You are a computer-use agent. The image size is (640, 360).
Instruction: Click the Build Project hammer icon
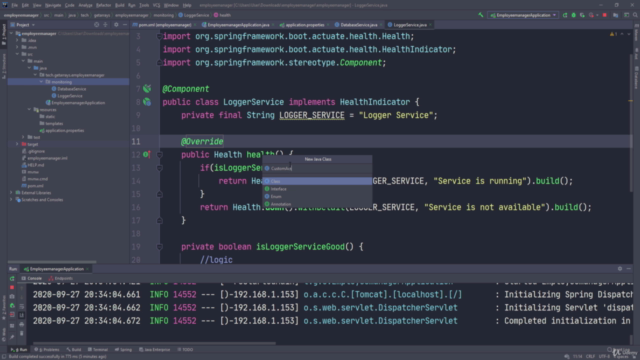click(481, 15)
